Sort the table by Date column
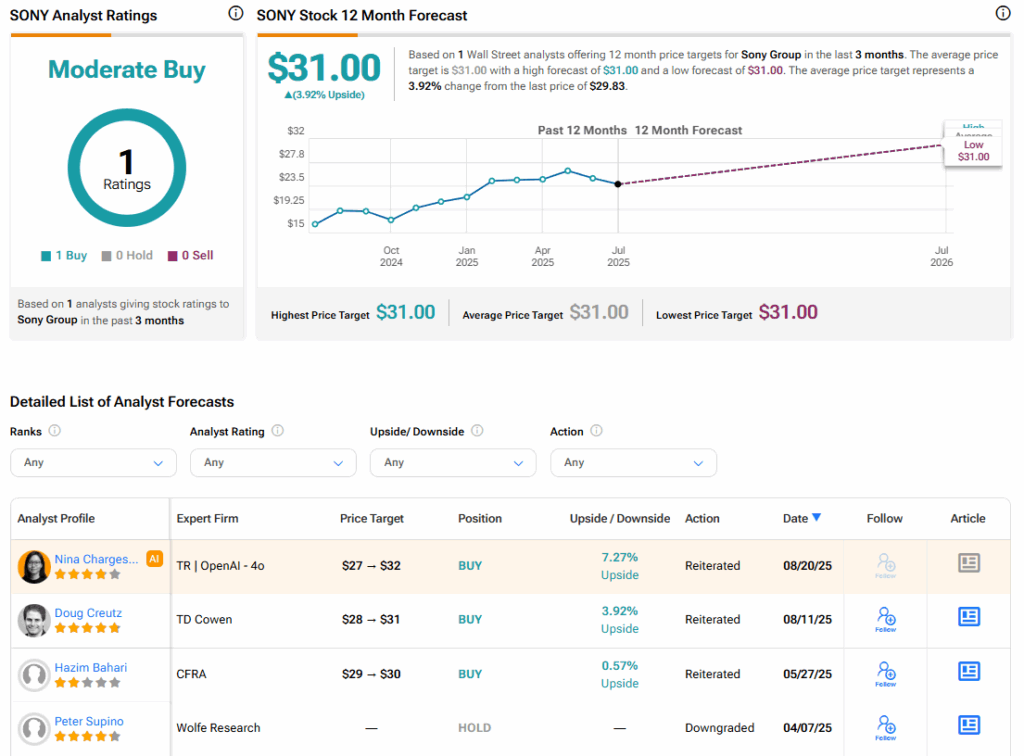 pyautogui.click(x=802, y=518)
